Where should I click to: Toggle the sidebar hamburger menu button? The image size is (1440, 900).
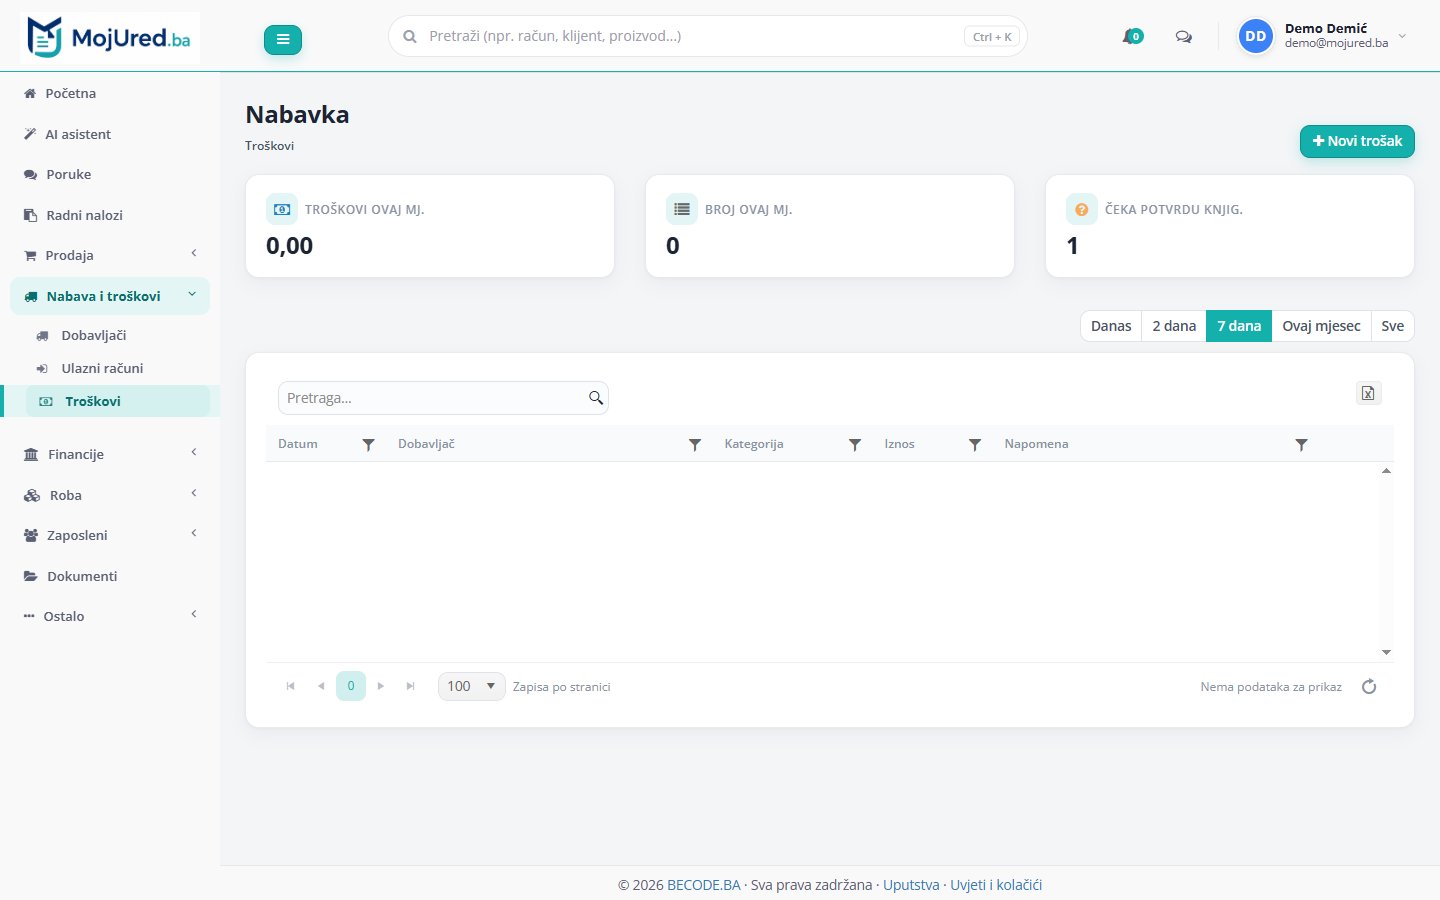pyautogui.click(x=283, y=39)
